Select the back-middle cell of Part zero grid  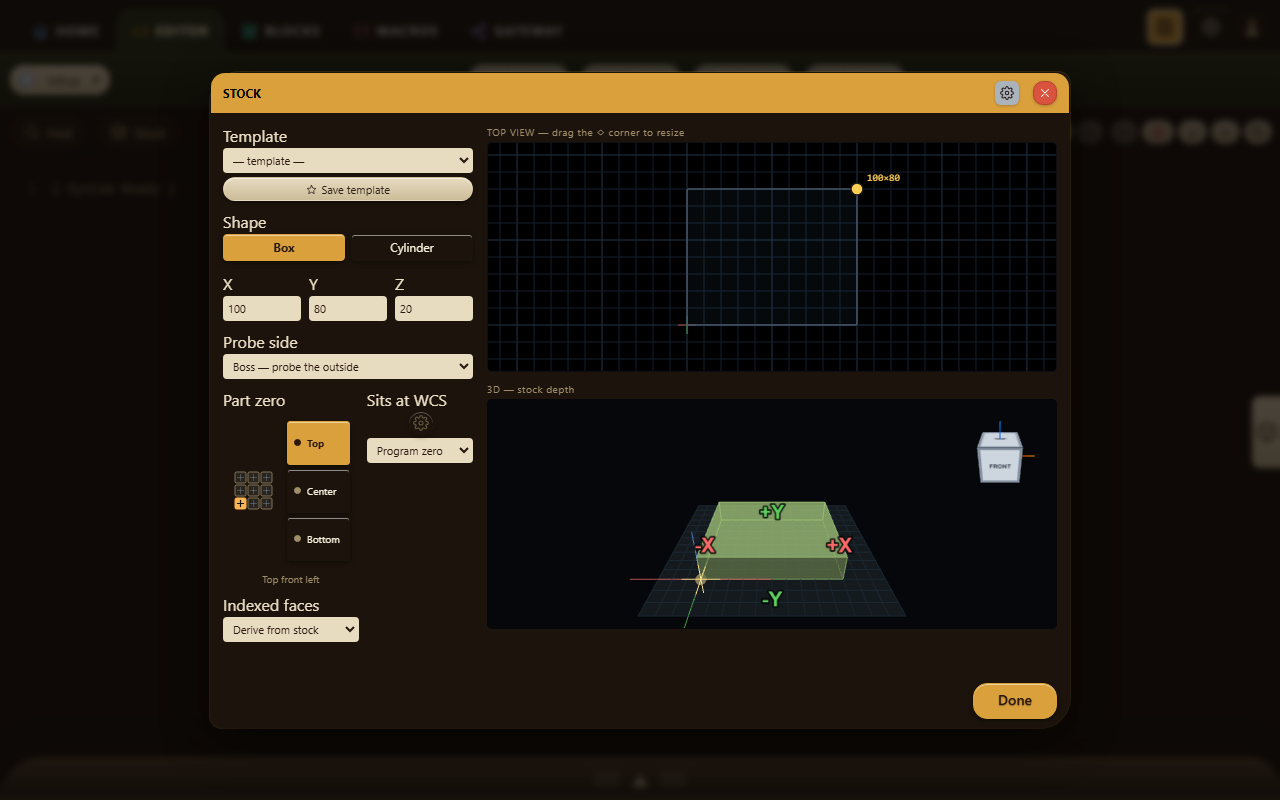click(253, 477)
